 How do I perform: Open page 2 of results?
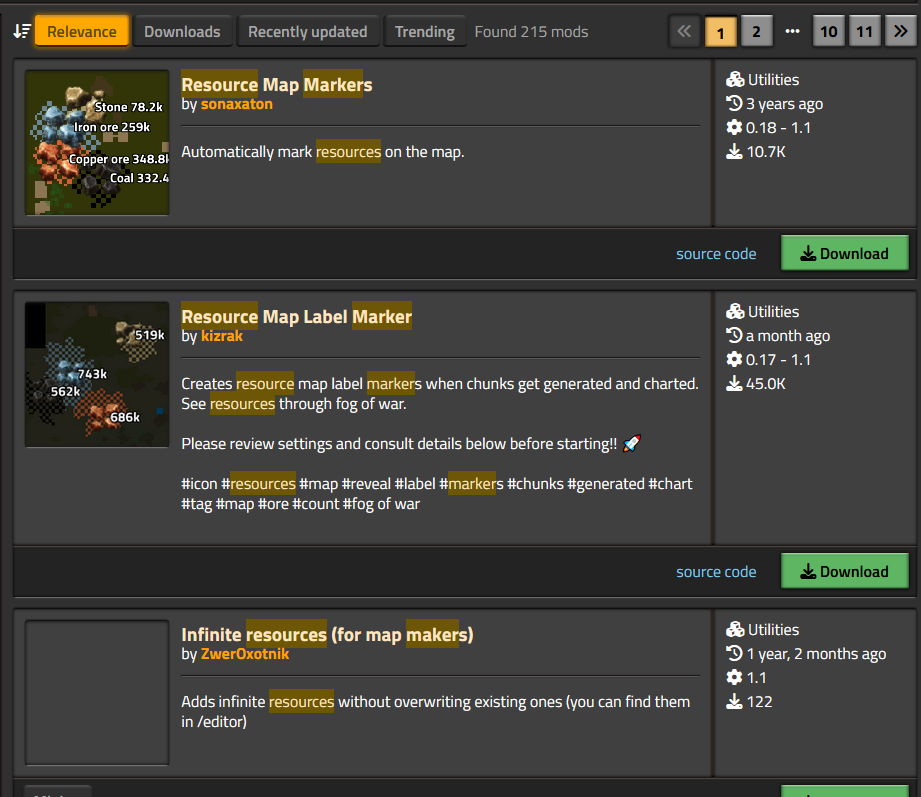(x=756, y=31)
